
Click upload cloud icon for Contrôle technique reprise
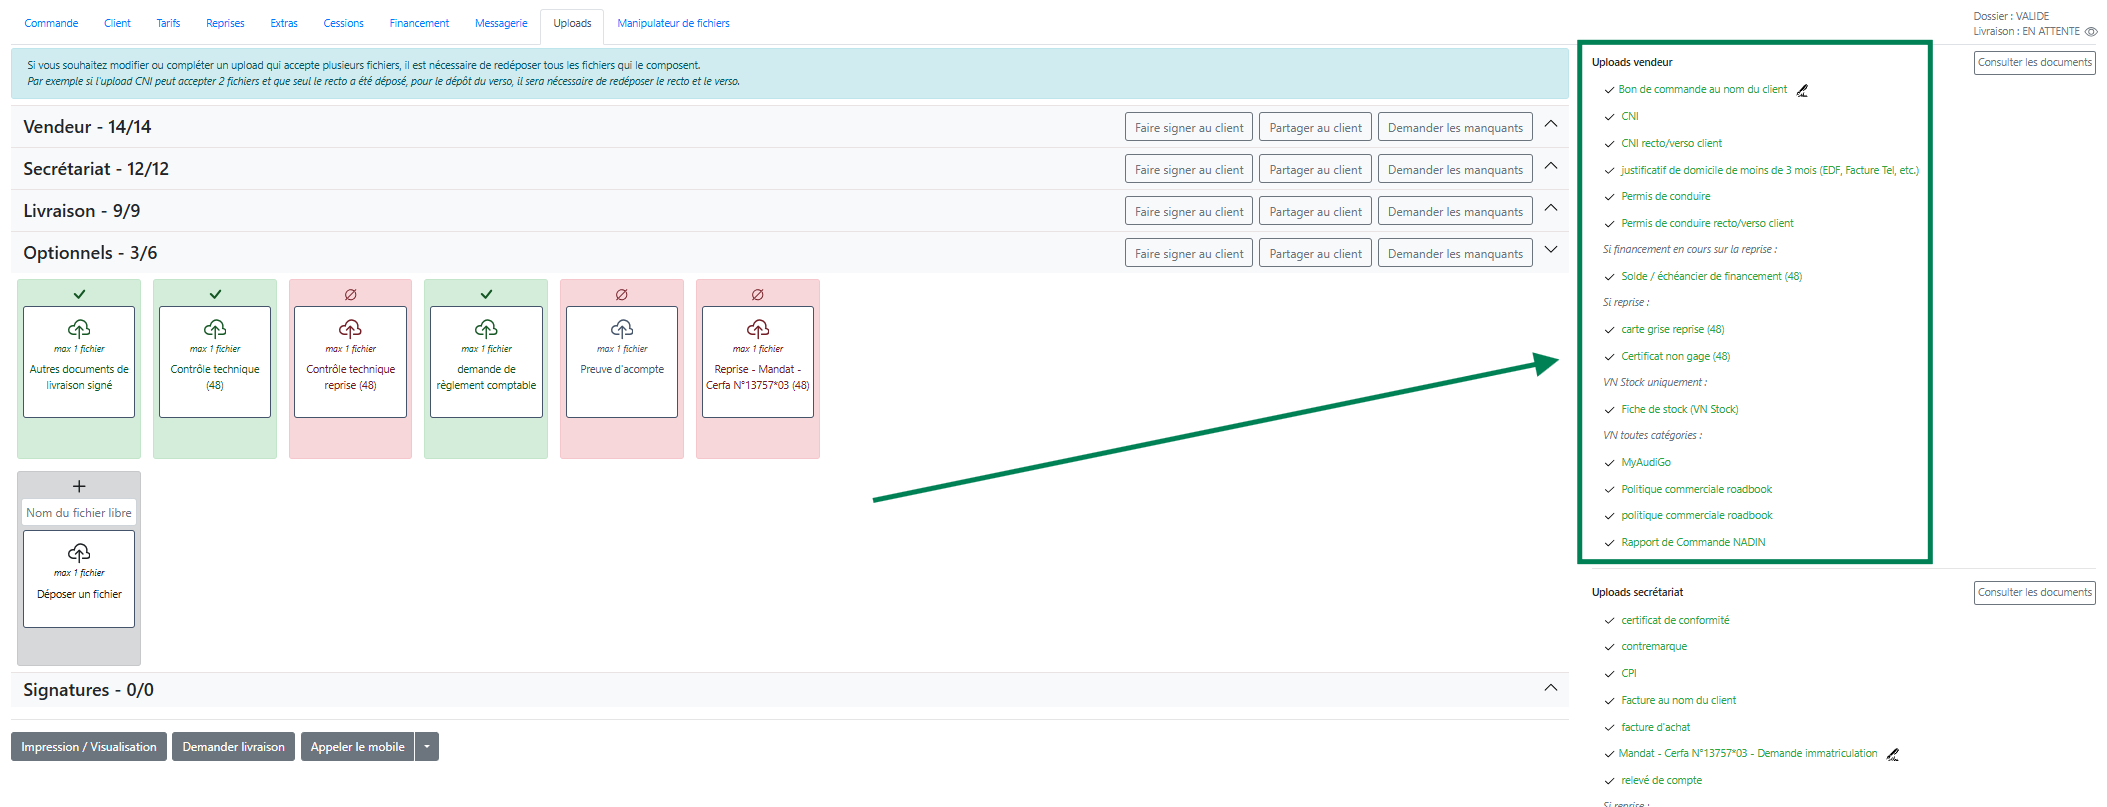(x=350, y=329)
